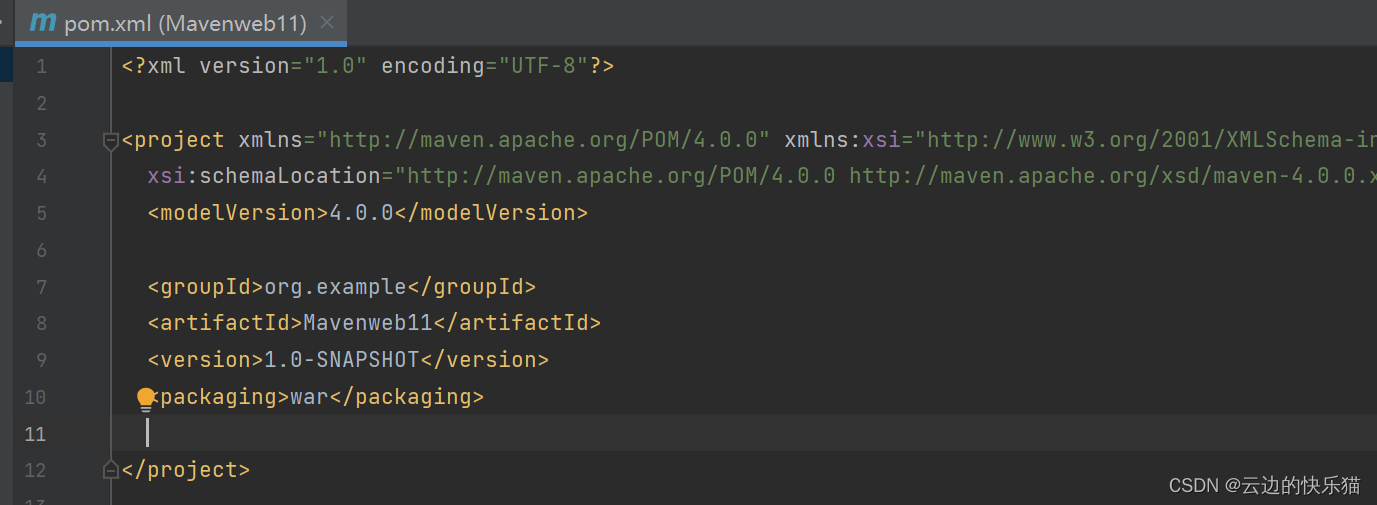Click the Maven 'm' icon on the pom.xml tab
The height and width of the screenshot is (505, 1377).
click(43, 22)
